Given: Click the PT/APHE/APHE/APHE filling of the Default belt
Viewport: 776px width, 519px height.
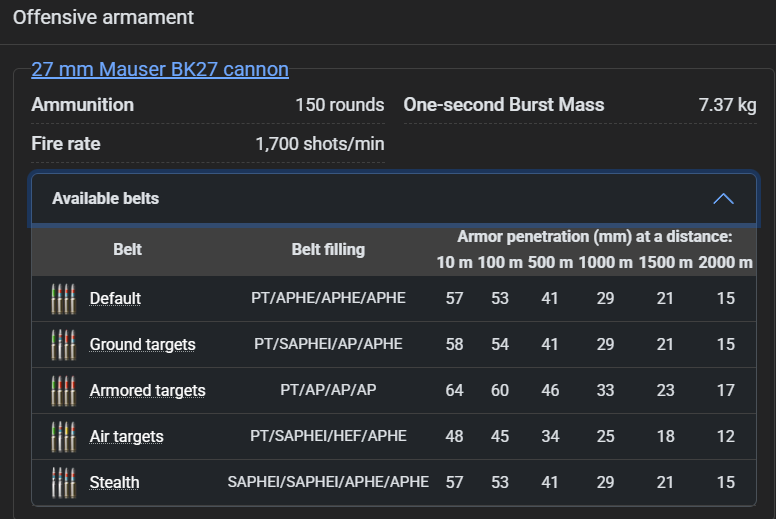Looking at the screenshot, I should (328, 298).
